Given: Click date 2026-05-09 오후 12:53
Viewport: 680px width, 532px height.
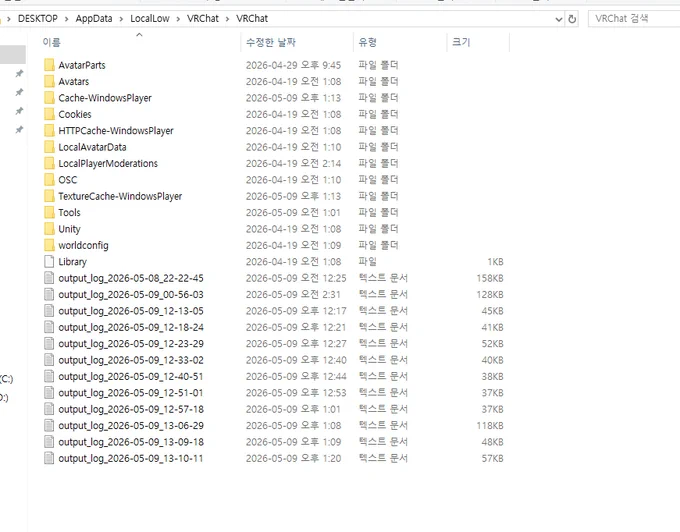Looking at the screenshot, I should [x=296, y=393].
